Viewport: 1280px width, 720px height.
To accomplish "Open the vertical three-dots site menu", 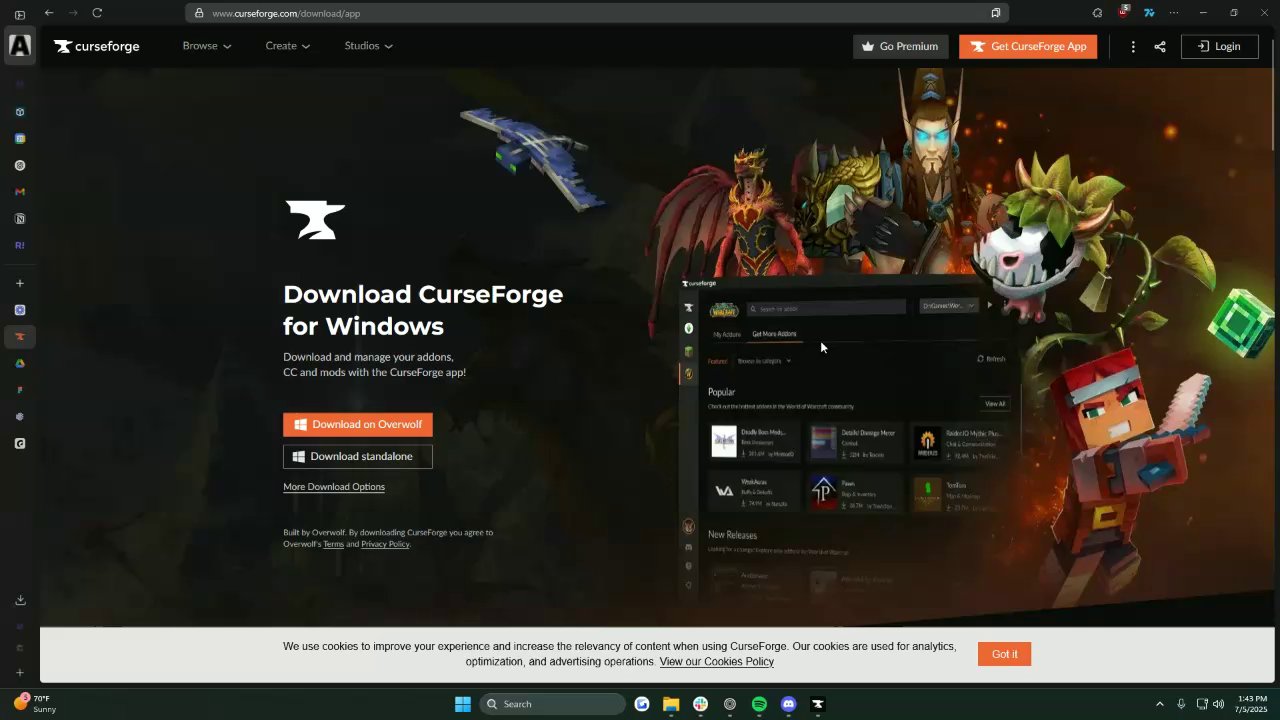I will click(x=1133, y=47).
